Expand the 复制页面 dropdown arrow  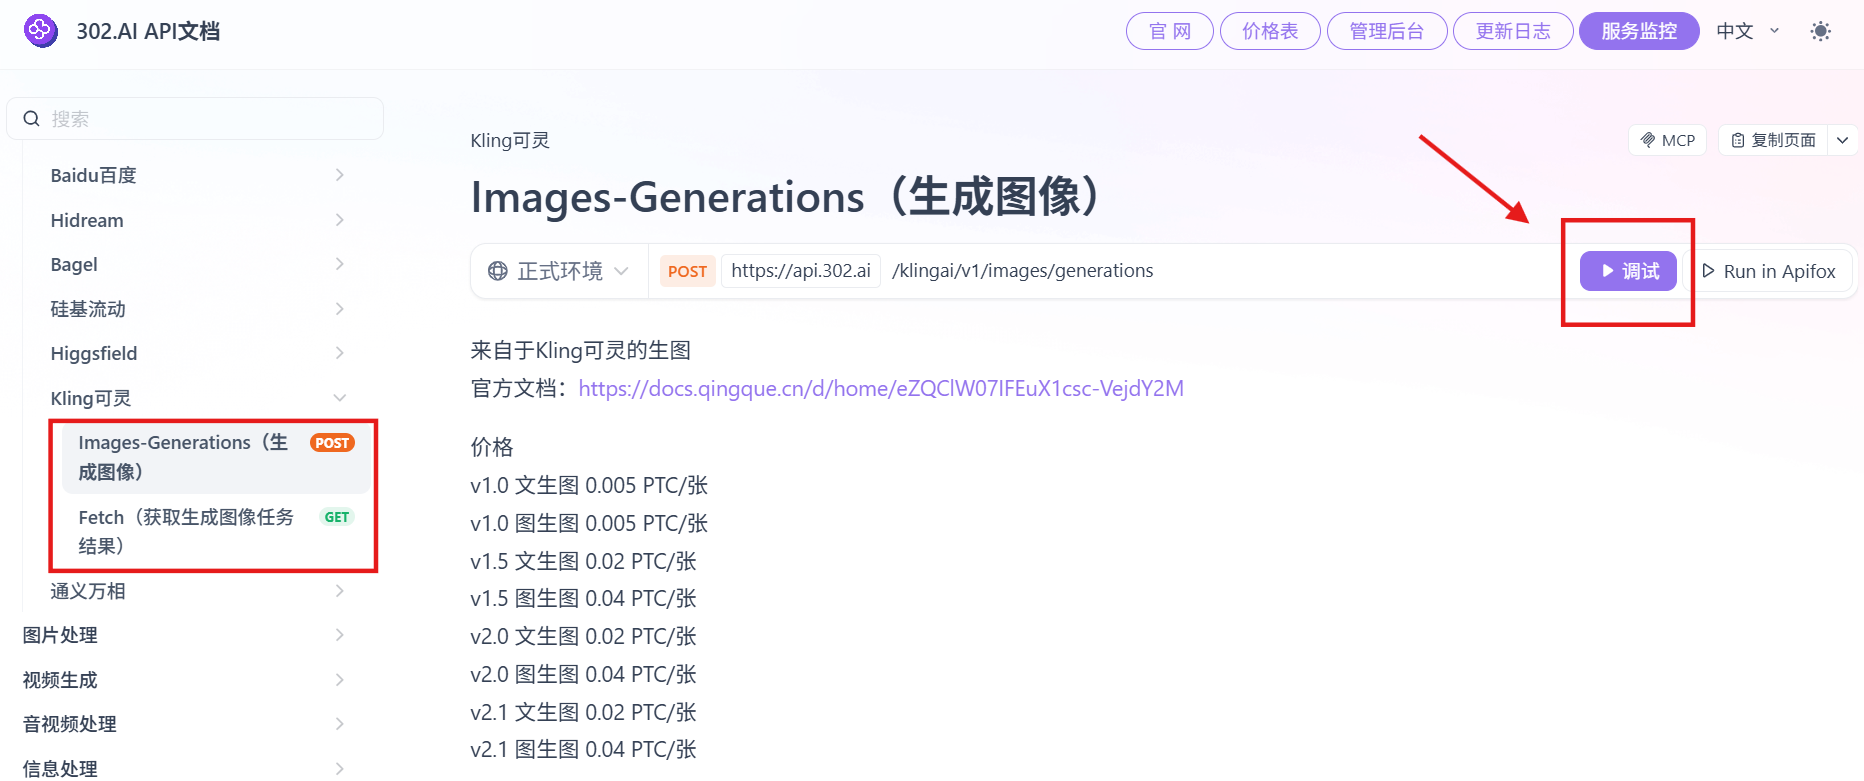1843,140
